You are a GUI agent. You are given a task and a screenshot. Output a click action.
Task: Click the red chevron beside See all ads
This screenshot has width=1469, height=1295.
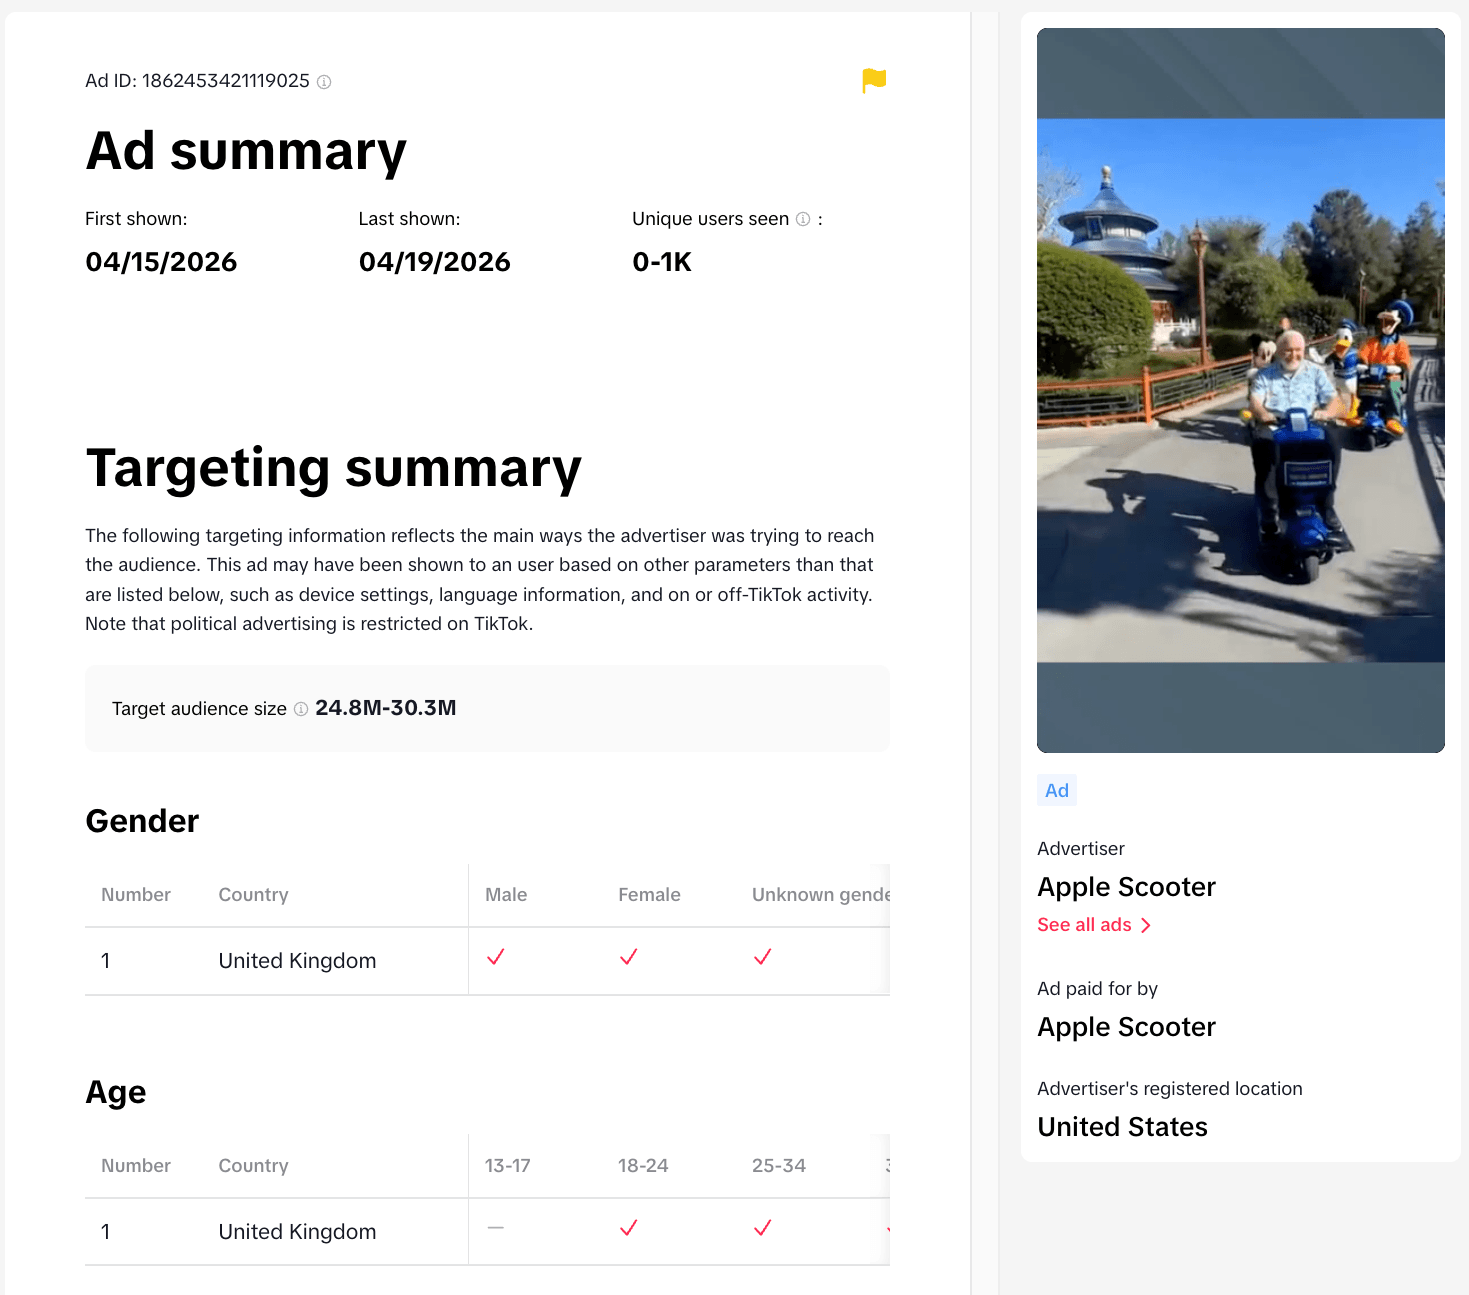1146,925
